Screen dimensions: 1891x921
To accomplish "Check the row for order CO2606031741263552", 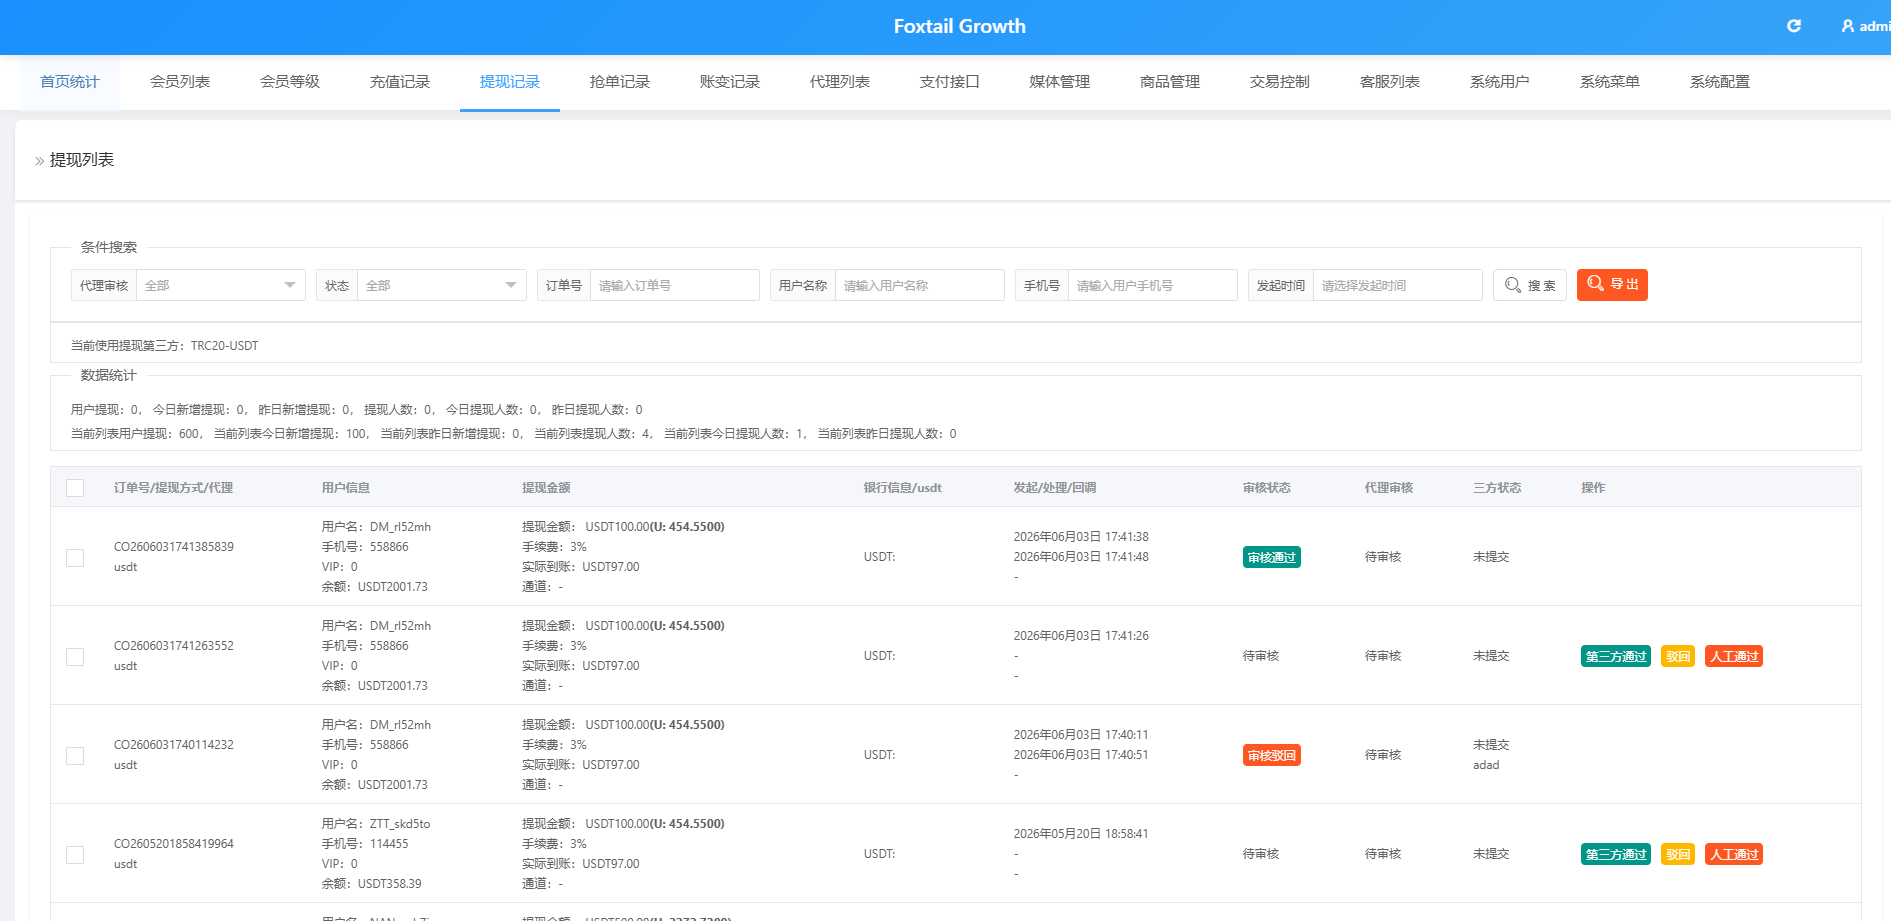I will [75, 656].
